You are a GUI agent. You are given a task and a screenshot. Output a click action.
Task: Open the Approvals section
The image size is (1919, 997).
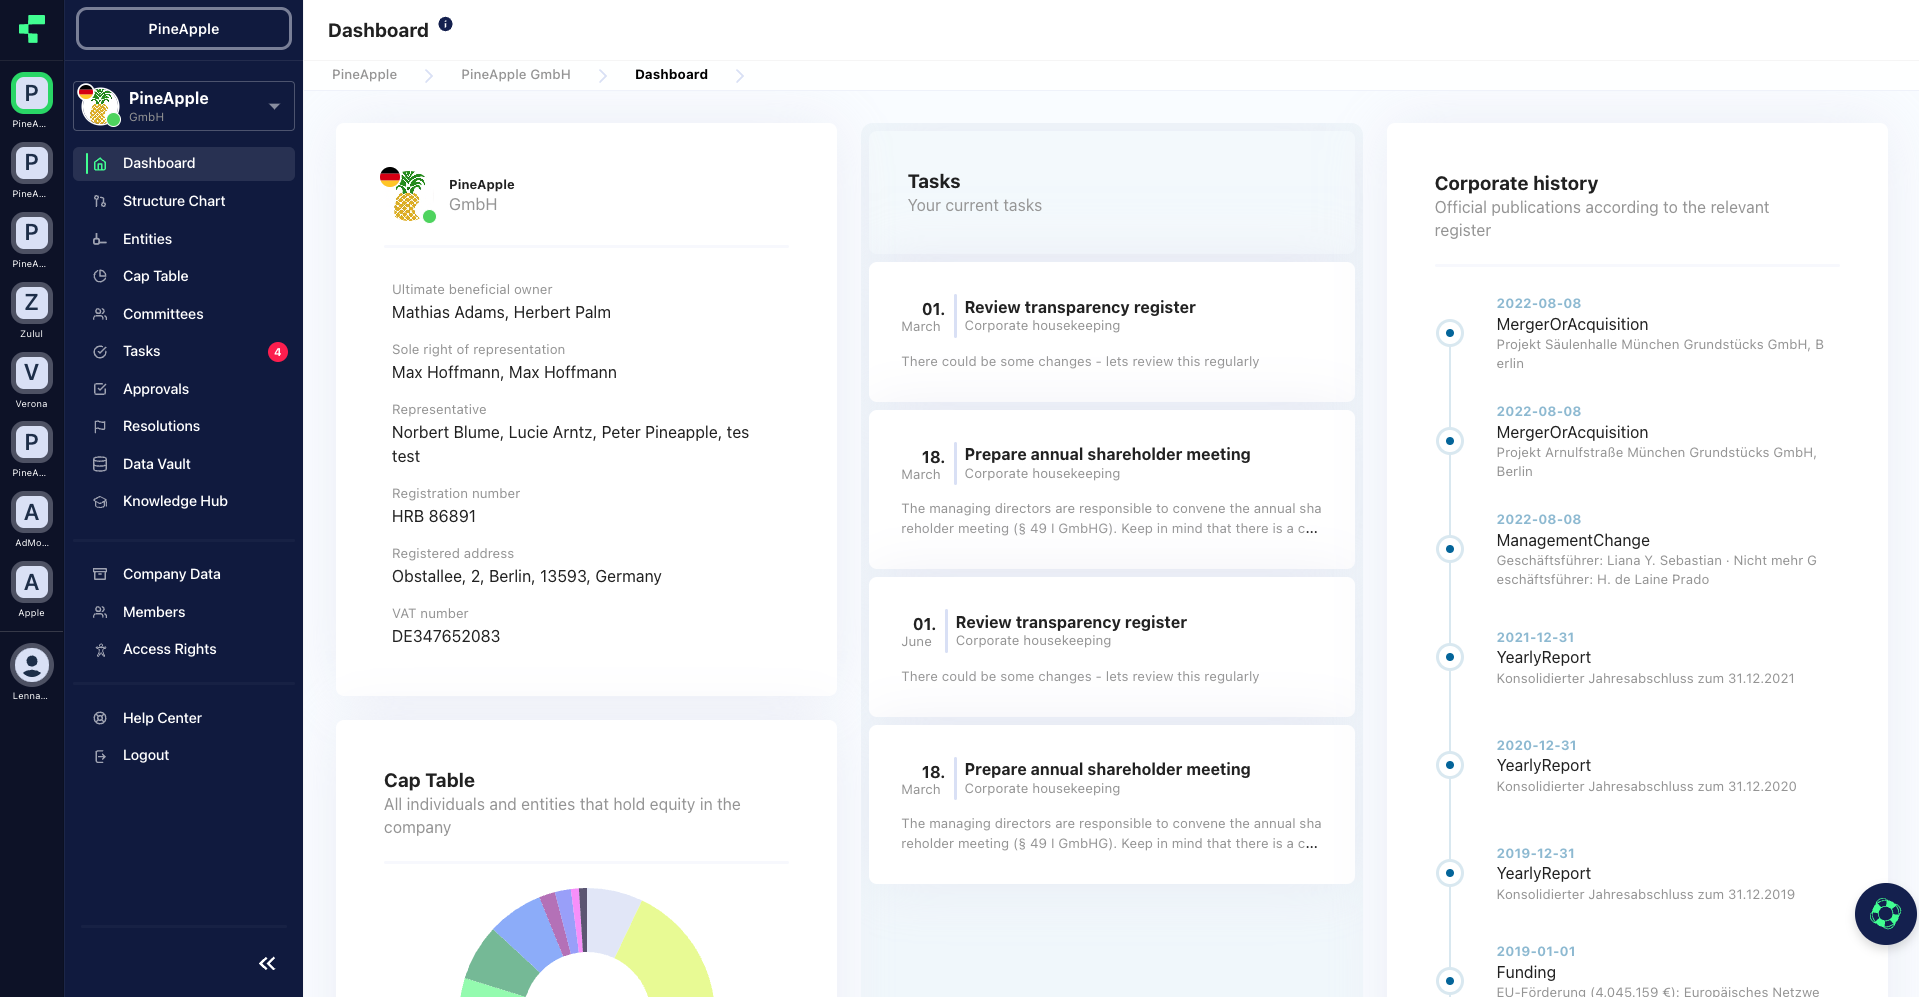pyautogui.click(x=156, y=389)
